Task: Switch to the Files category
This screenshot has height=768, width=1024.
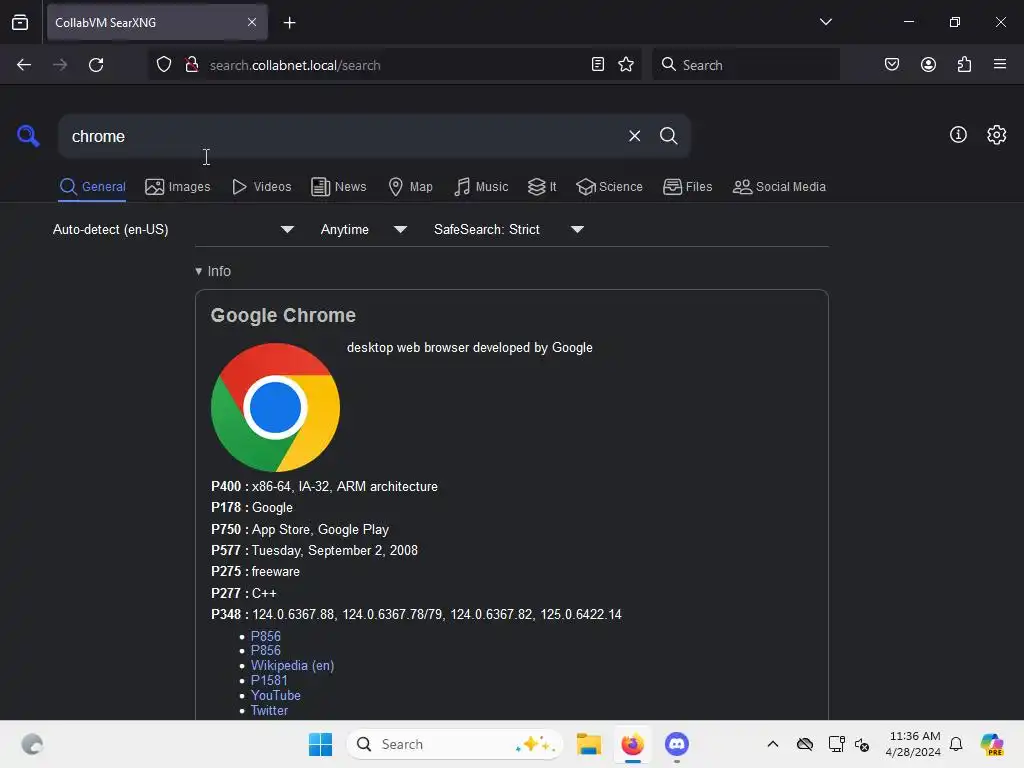Action: point(688,187)
